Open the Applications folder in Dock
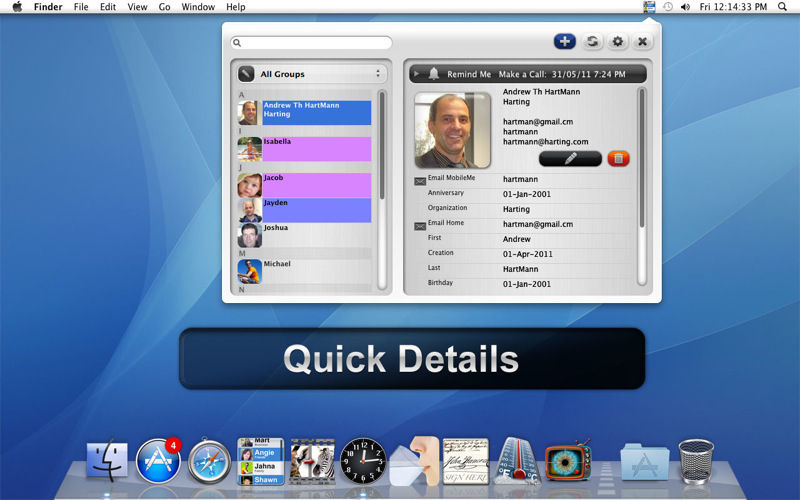Viewport: 800px width, 500px height. 645,462
